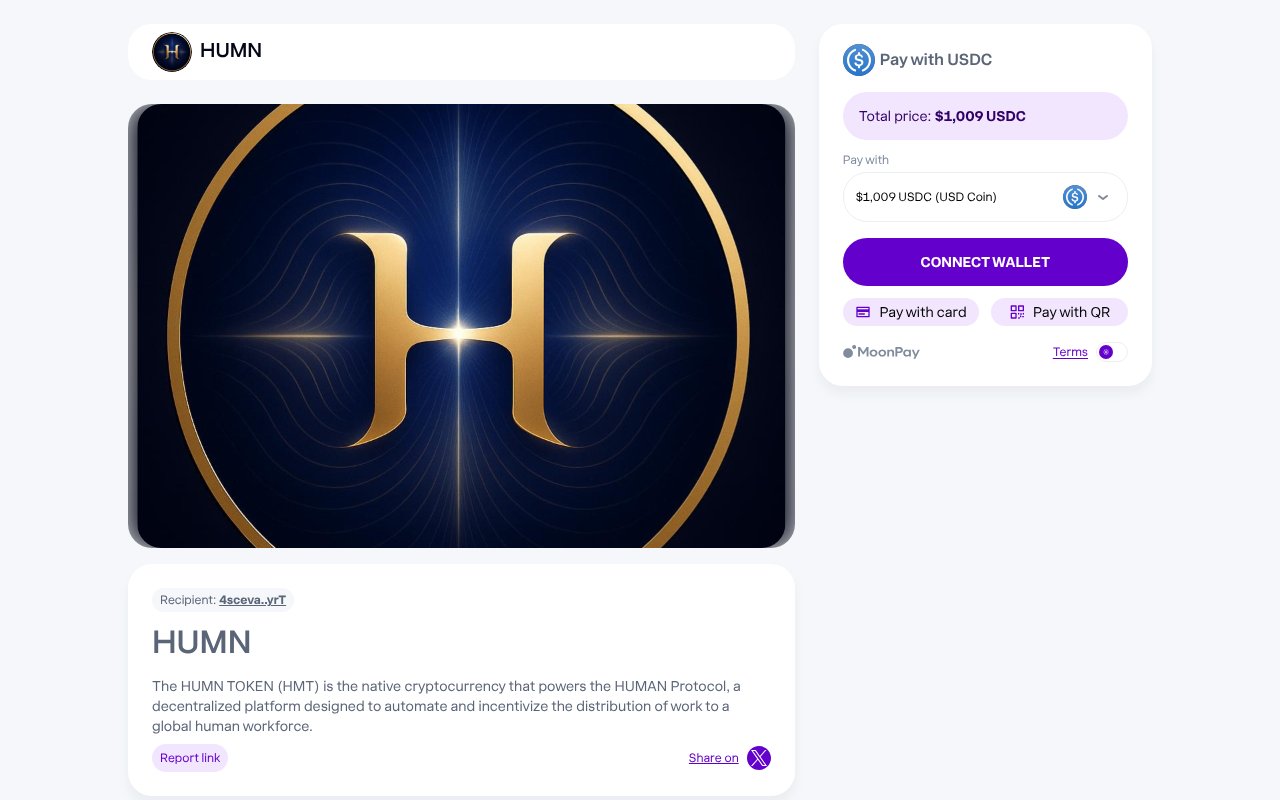
Task: Expand the chevron on the USDC payment selector
Action: coord(1103,197)
